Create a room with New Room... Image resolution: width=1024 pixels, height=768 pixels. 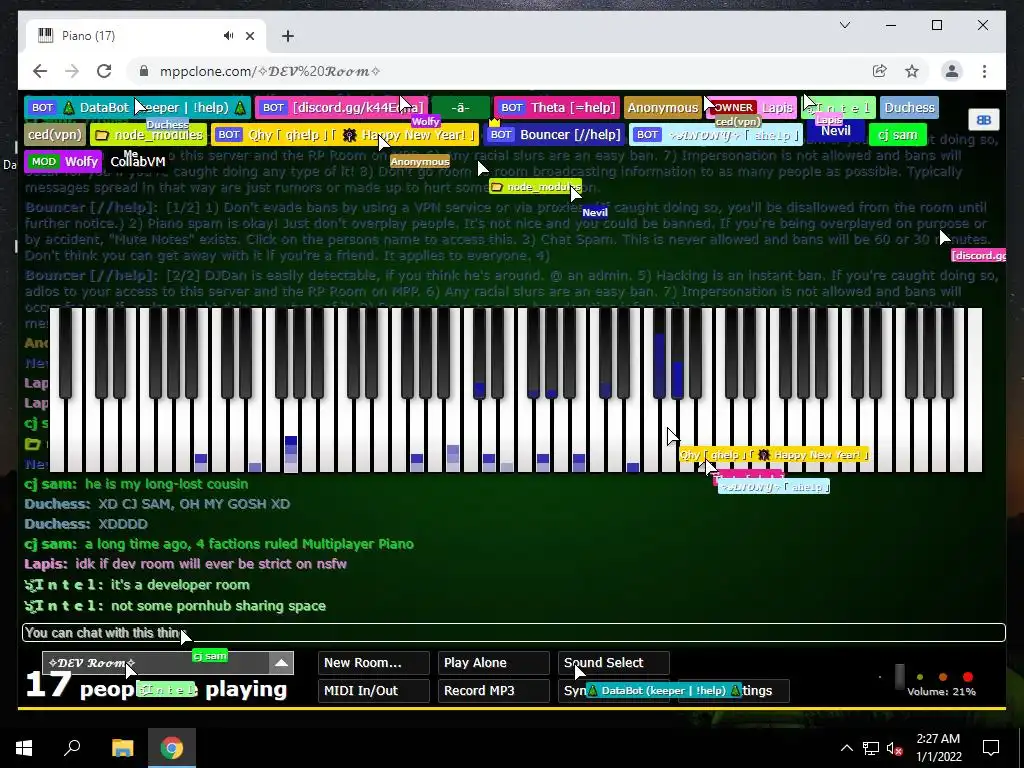point(374,663)
